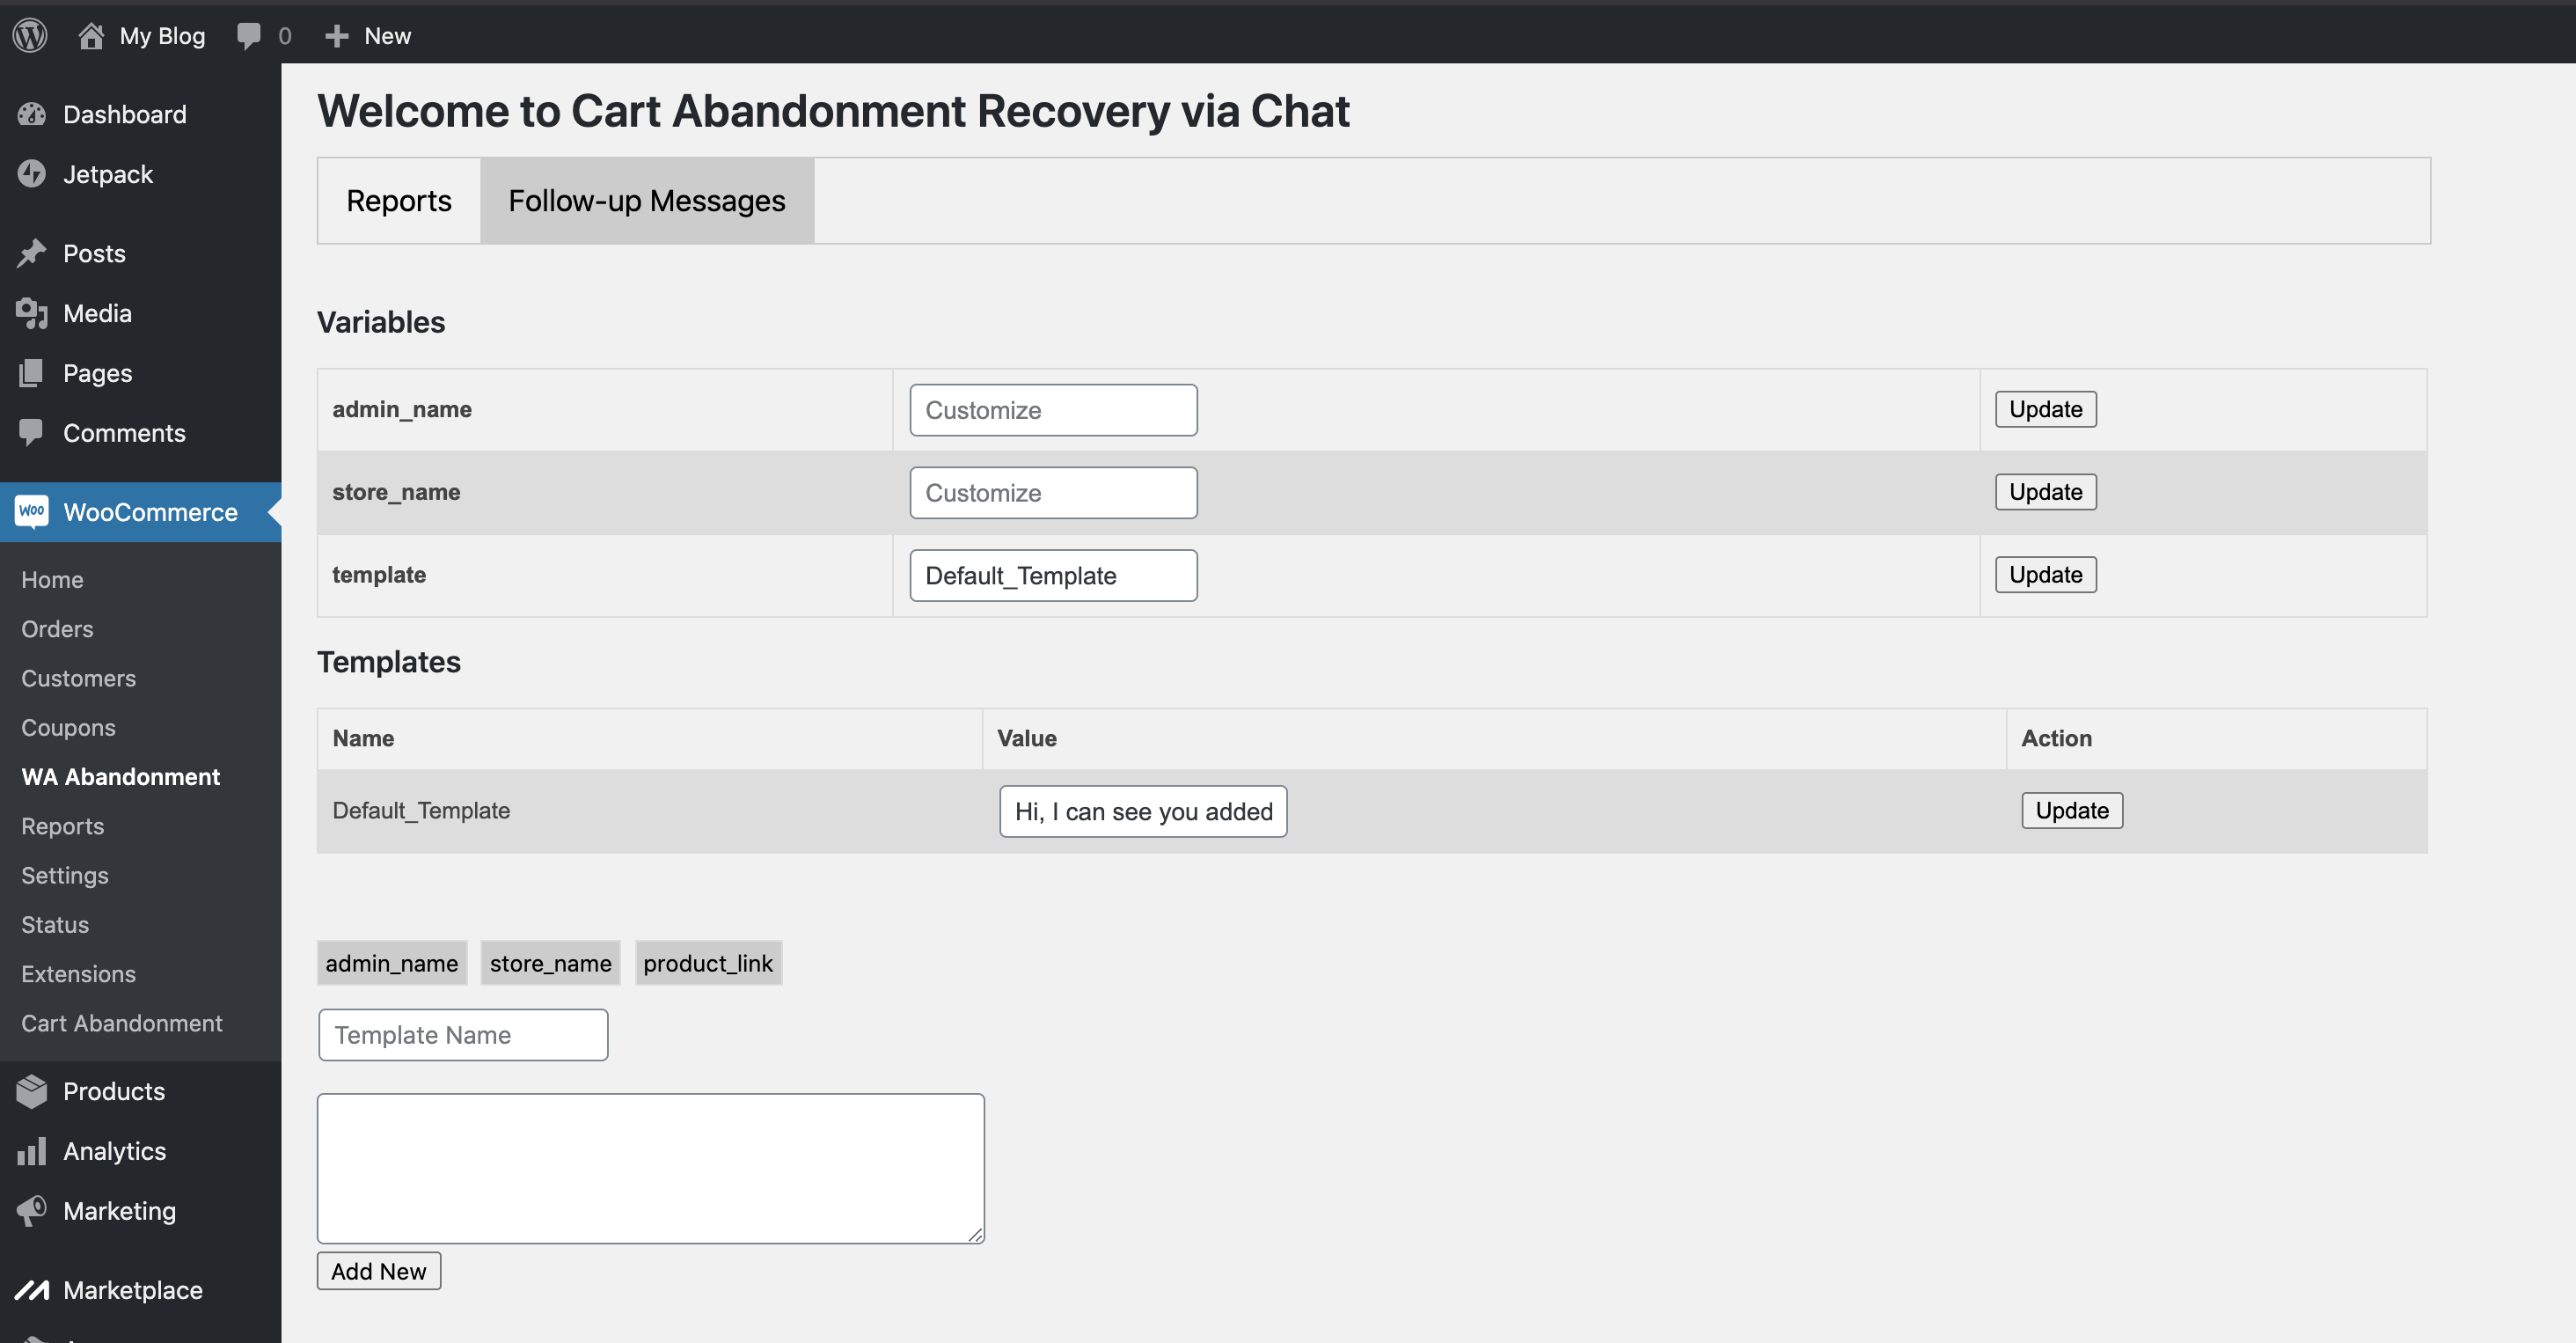
Task: Open WooCommerce Settings submenu
Action: pos(64,875)
